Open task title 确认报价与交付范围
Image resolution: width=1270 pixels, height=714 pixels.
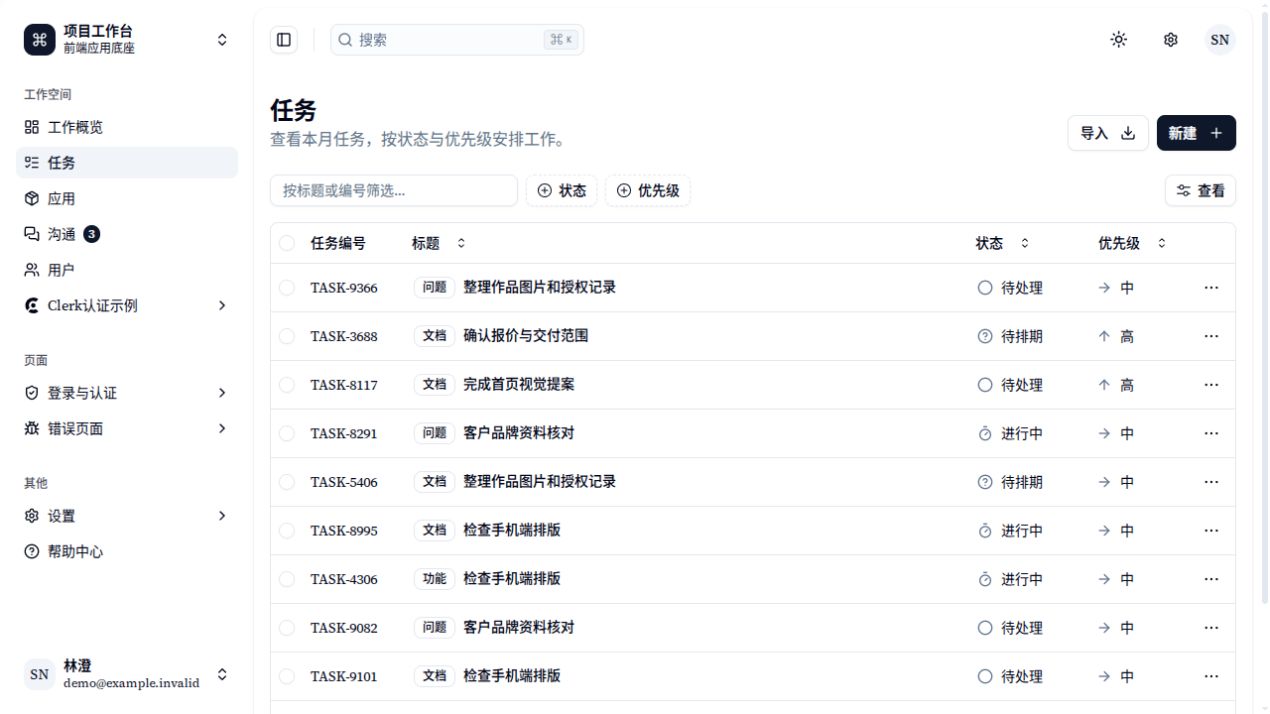click(x=526, y=336)
